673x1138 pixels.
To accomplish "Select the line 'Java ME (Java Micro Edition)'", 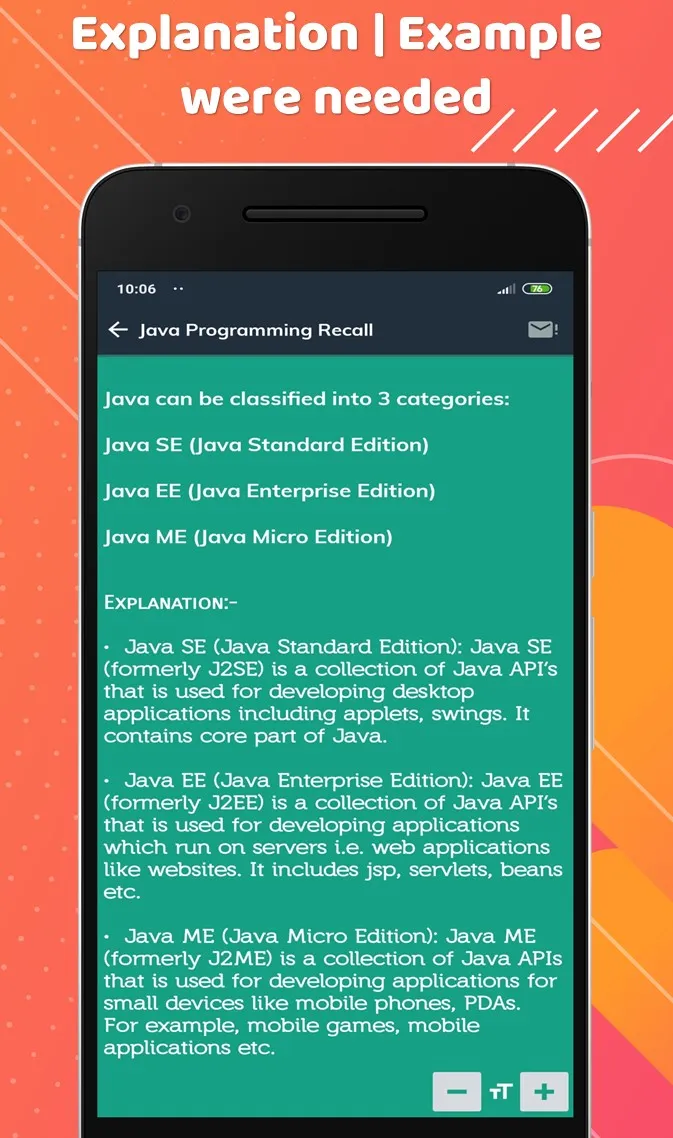I will point(248,537).
